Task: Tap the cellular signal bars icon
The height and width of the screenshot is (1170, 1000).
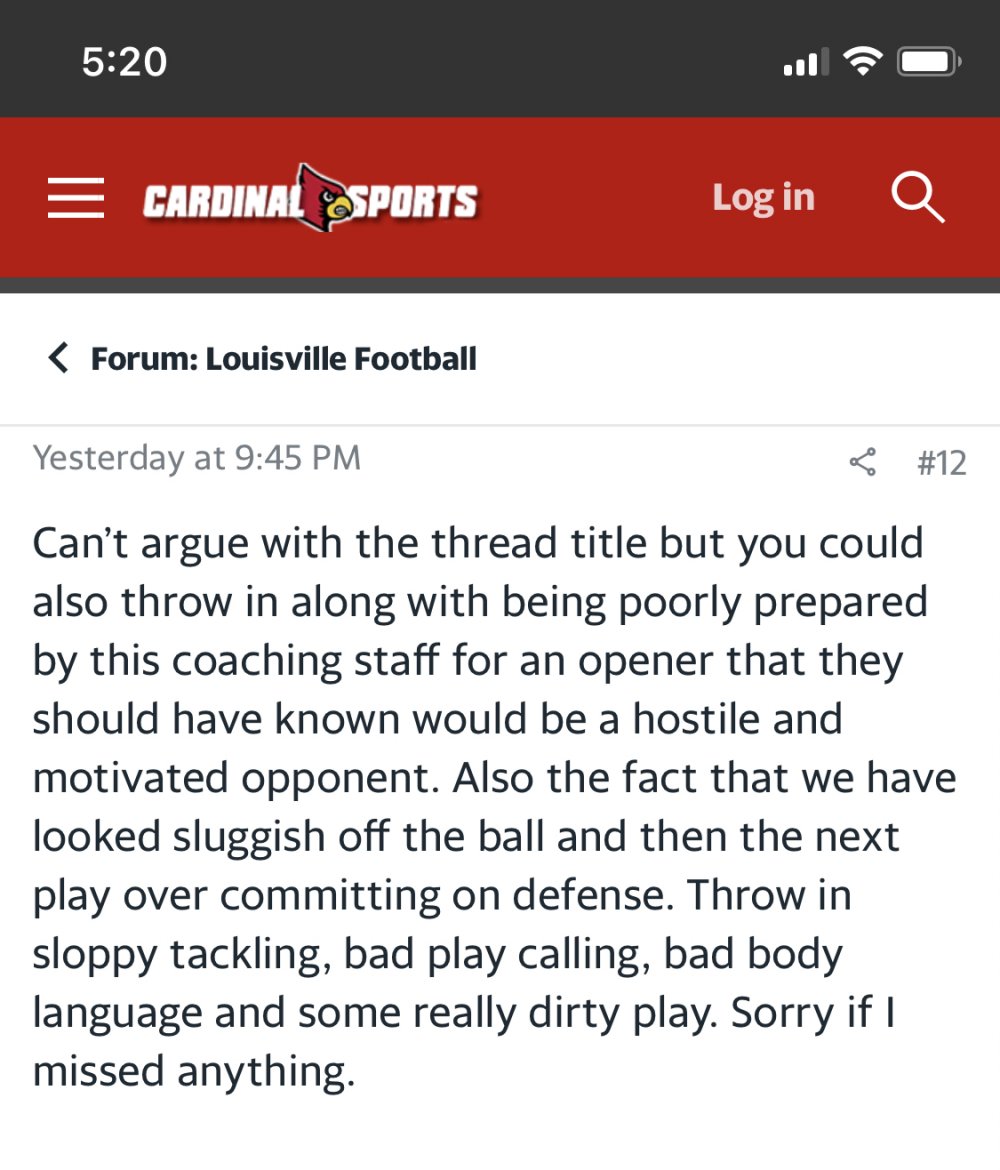Action: 805,63
